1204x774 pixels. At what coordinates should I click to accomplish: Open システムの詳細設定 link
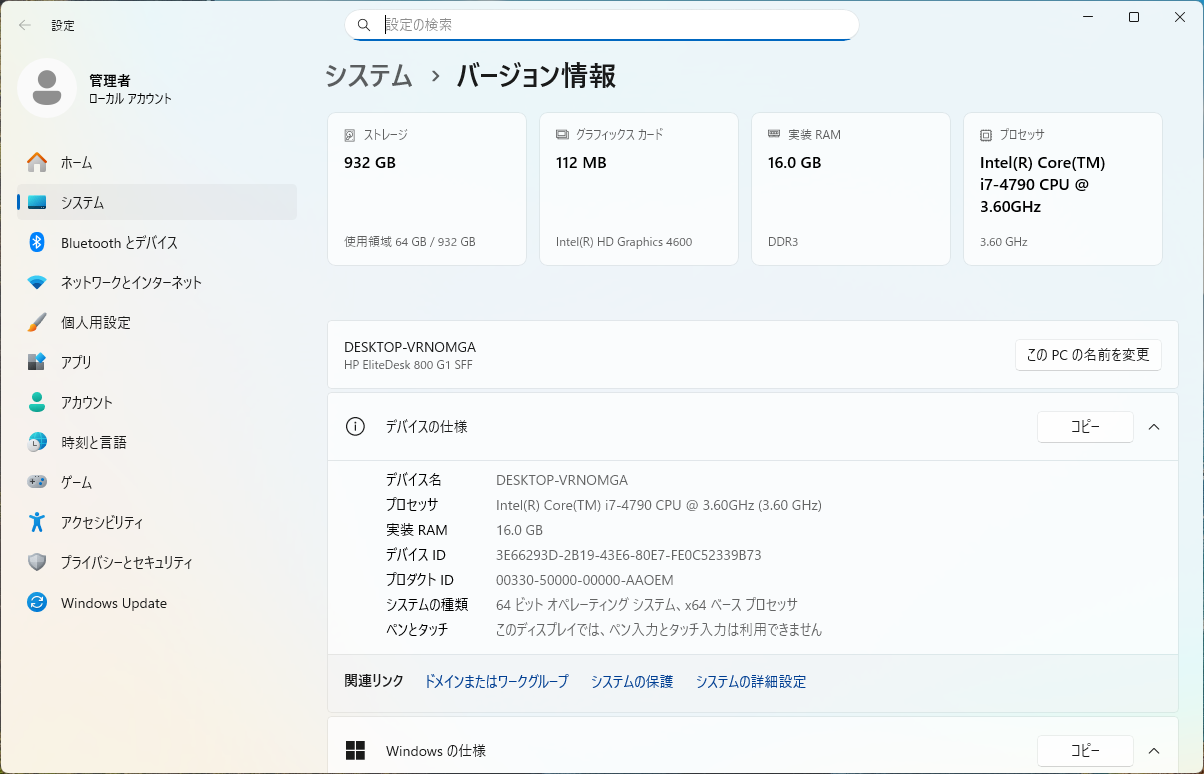click(750, 681)
